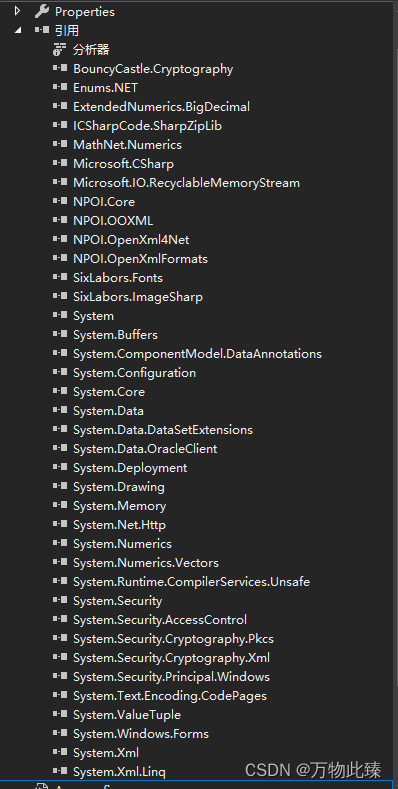Click the 分析器 analyzer icon
The image size is (398, 789).
(60, 49)
